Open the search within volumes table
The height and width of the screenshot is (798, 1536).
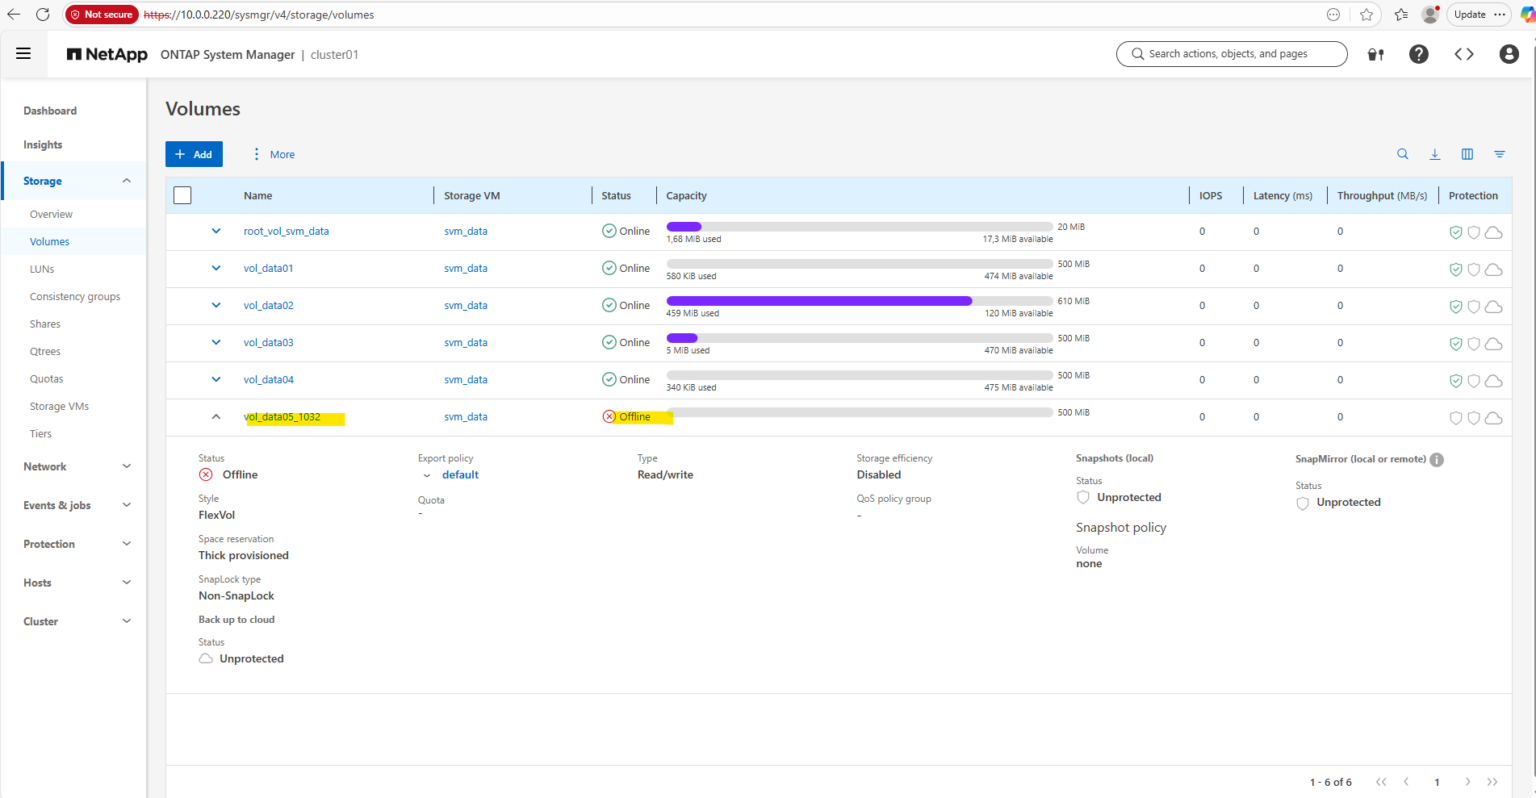(1403, 154)
